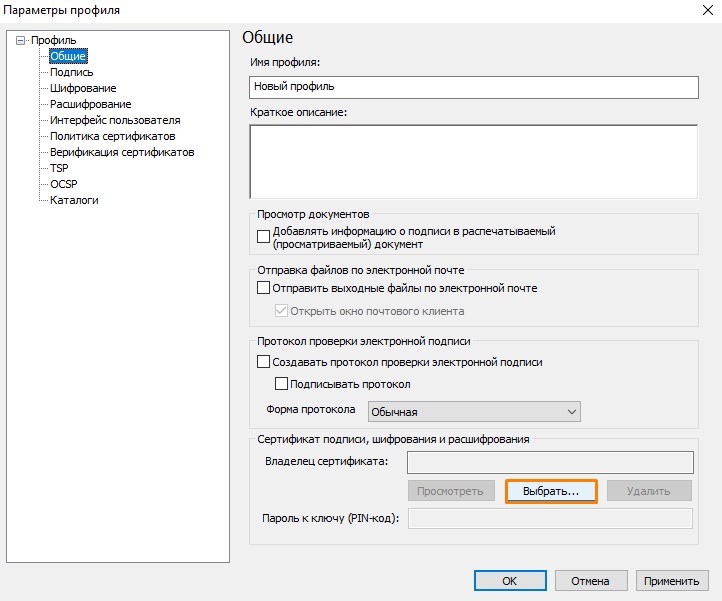Select Верификация сертификатов item
Image resolution: width=722 pixels, height=601 pixels.
[x=122, y=152]
